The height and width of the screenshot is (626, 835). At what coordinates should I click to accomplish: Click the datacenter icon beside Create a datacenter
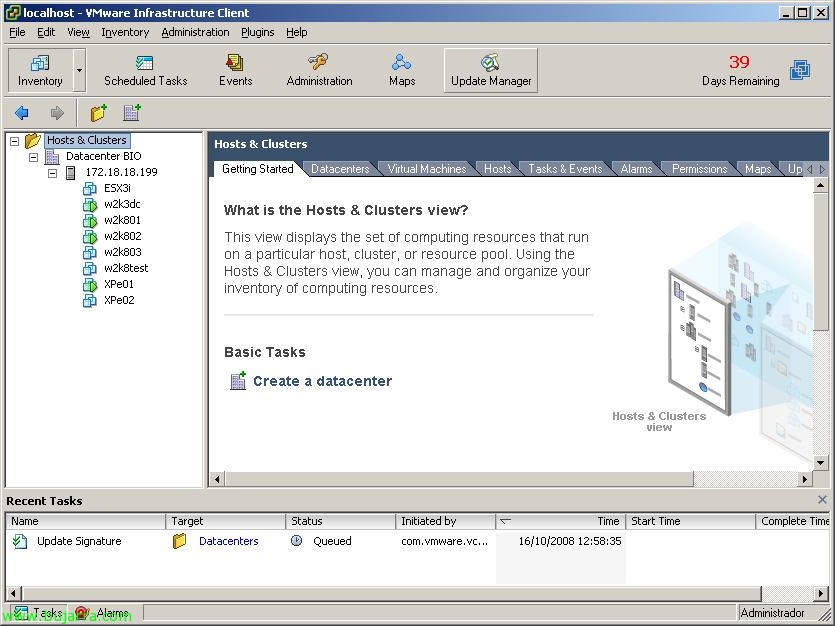click(238, 381)
